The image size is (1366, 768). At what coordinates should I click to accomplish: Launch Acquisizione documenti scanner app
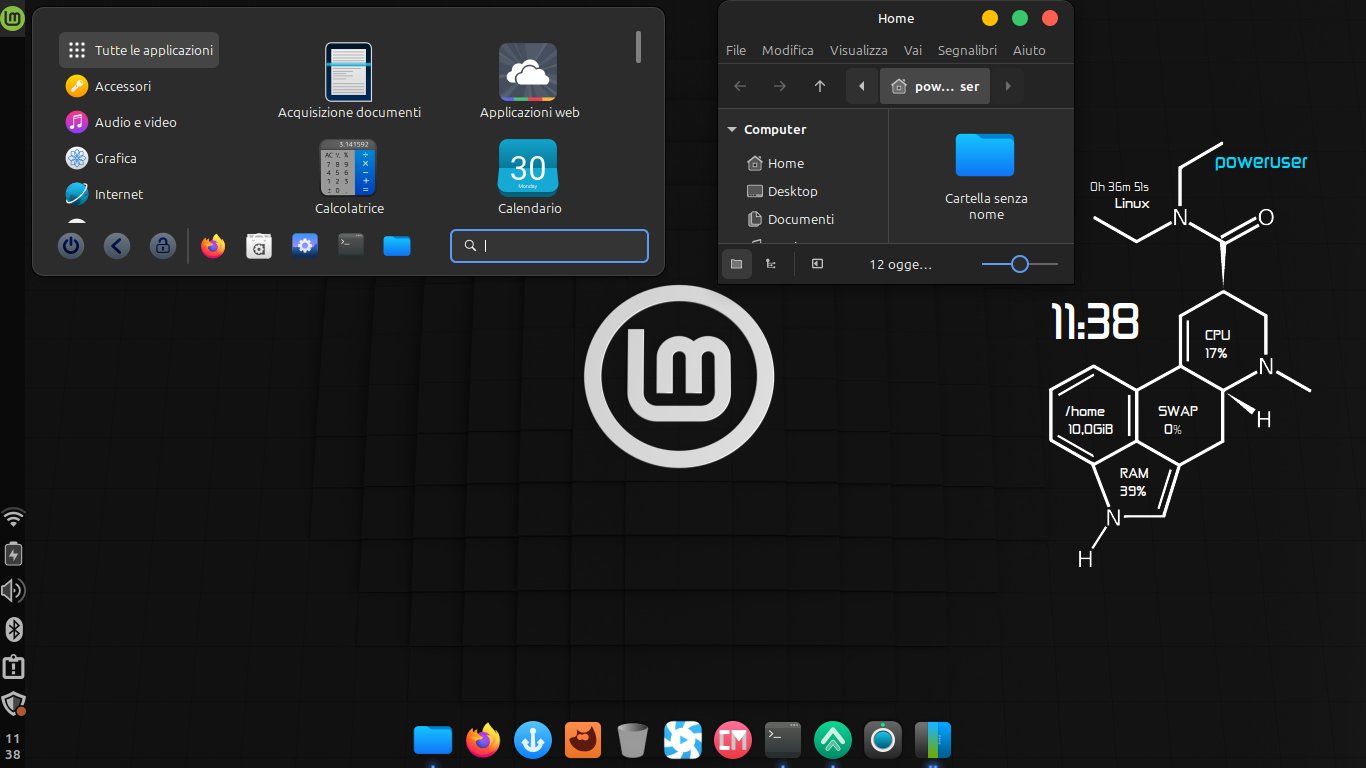349,81
